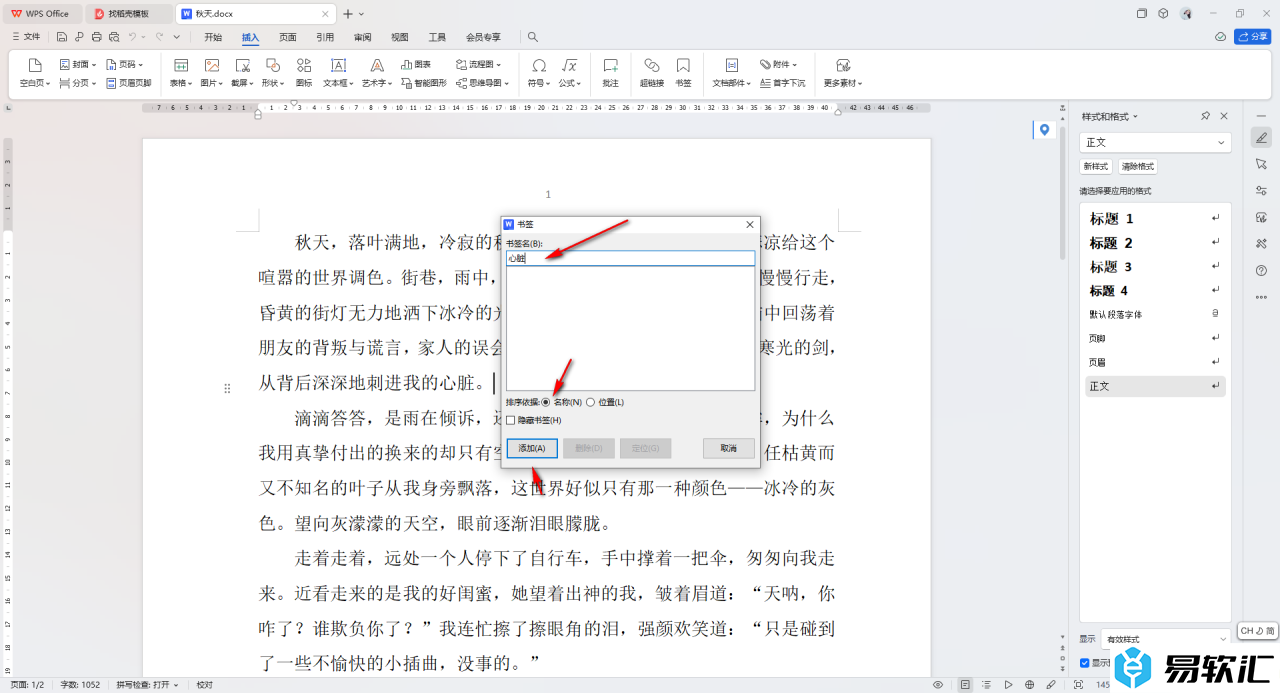Open the Symbol tool
The width and height of the screenshot is (1280, 693).
(539, 72)
